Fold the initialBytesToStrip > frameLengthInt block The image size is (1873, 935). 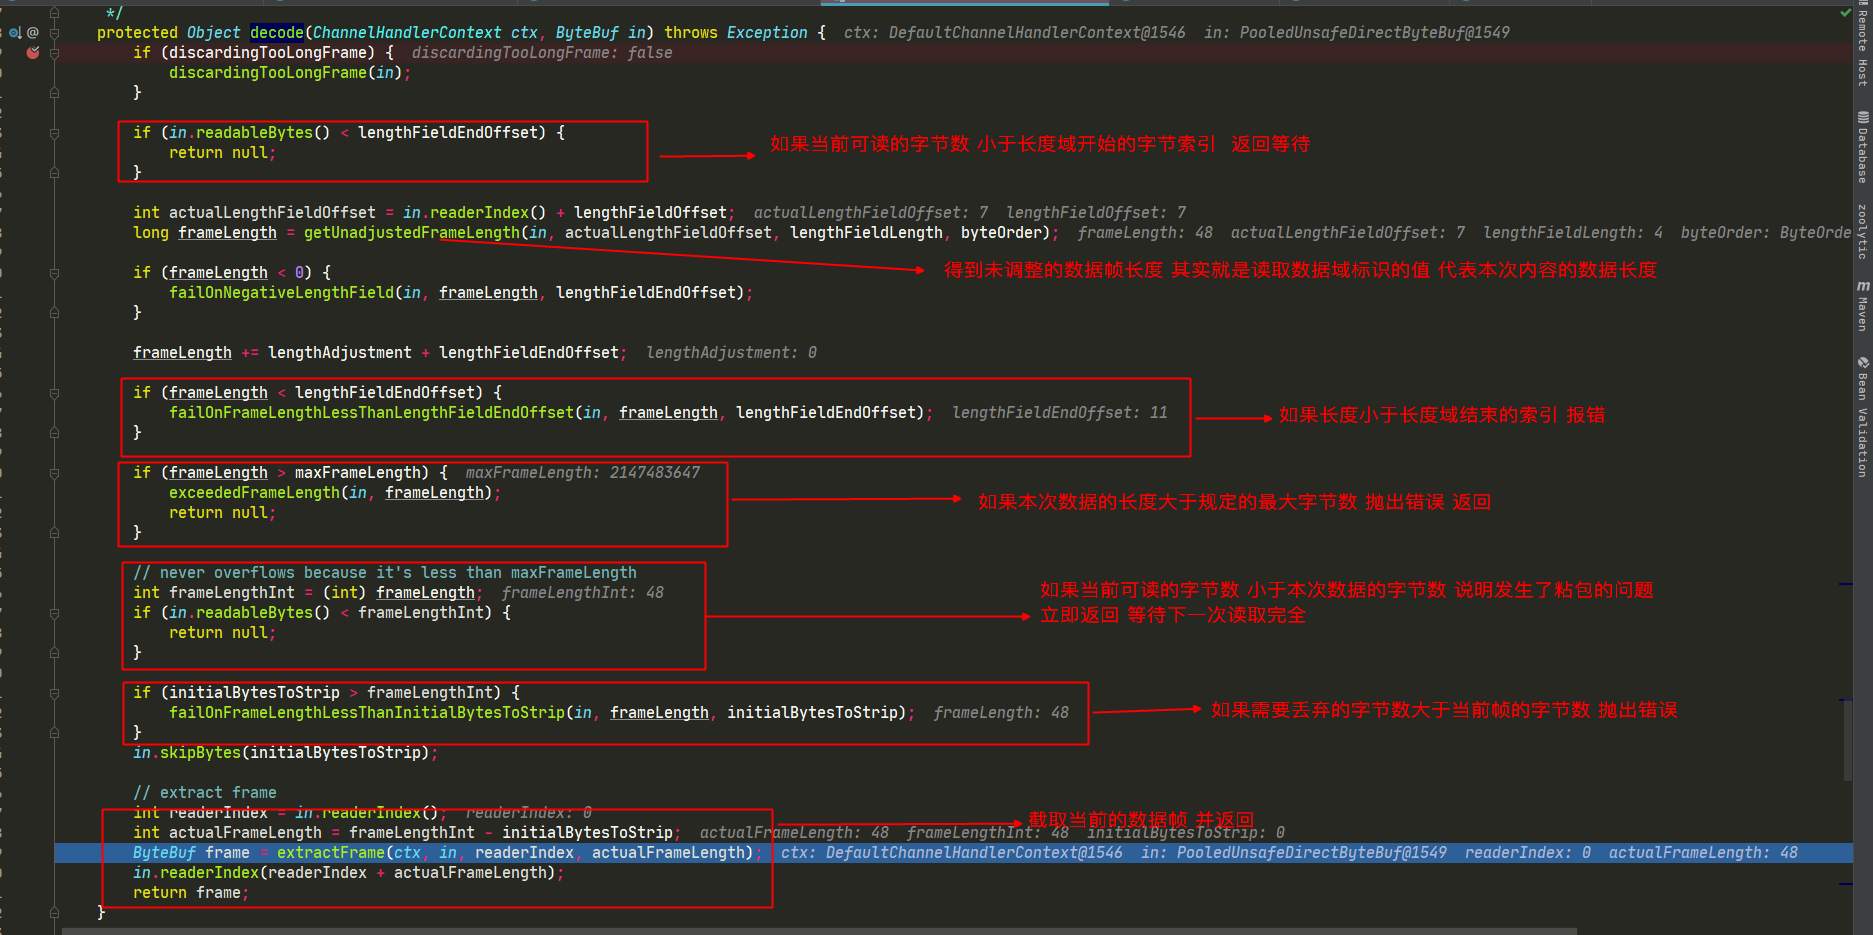click(54, 693)
